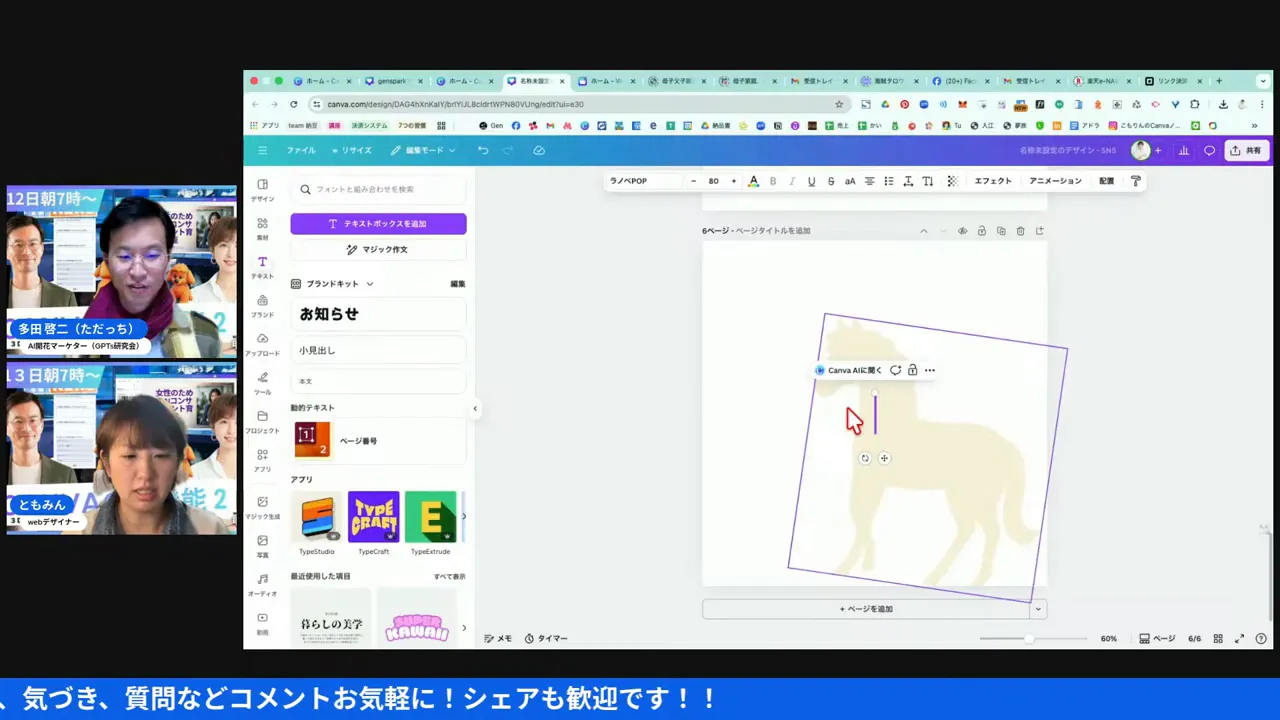This screenshot has width=1280, height=720.
Task: Click the エフェクト button in the toolbar
Action: 992,181
